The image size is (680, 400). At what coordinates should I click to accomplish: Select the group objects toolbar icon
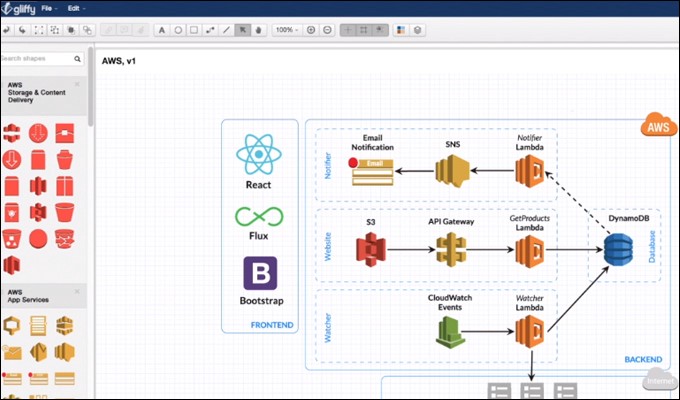coord(39,30)
